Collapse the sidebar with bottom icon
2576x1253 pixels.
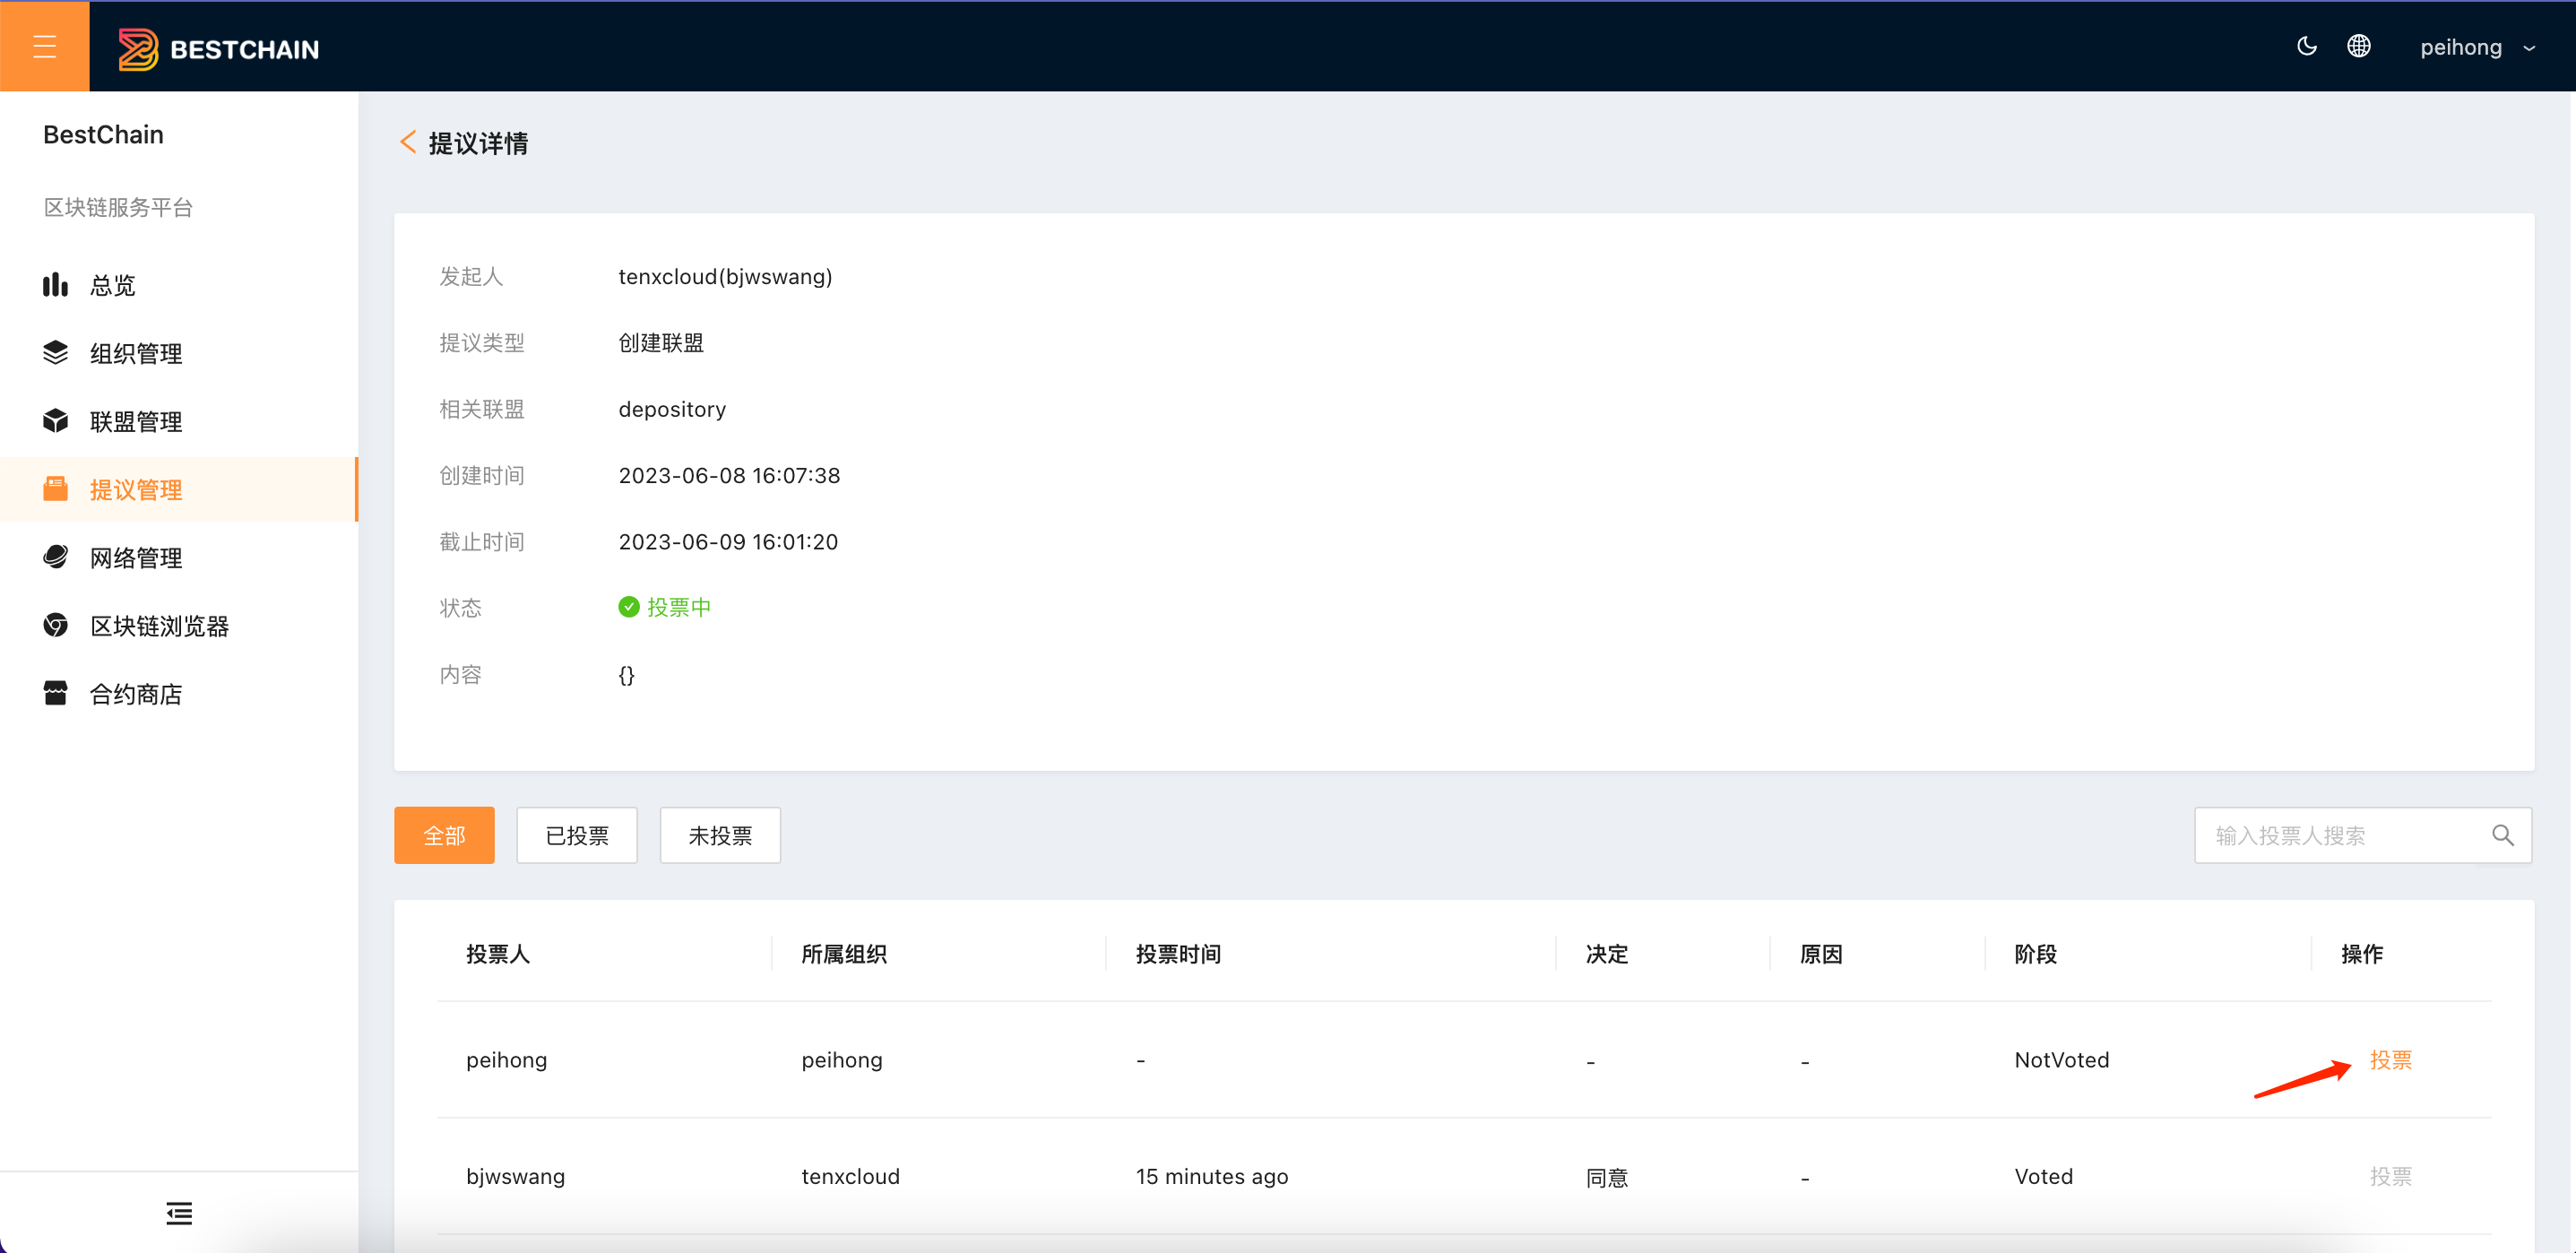[179, 1213]
